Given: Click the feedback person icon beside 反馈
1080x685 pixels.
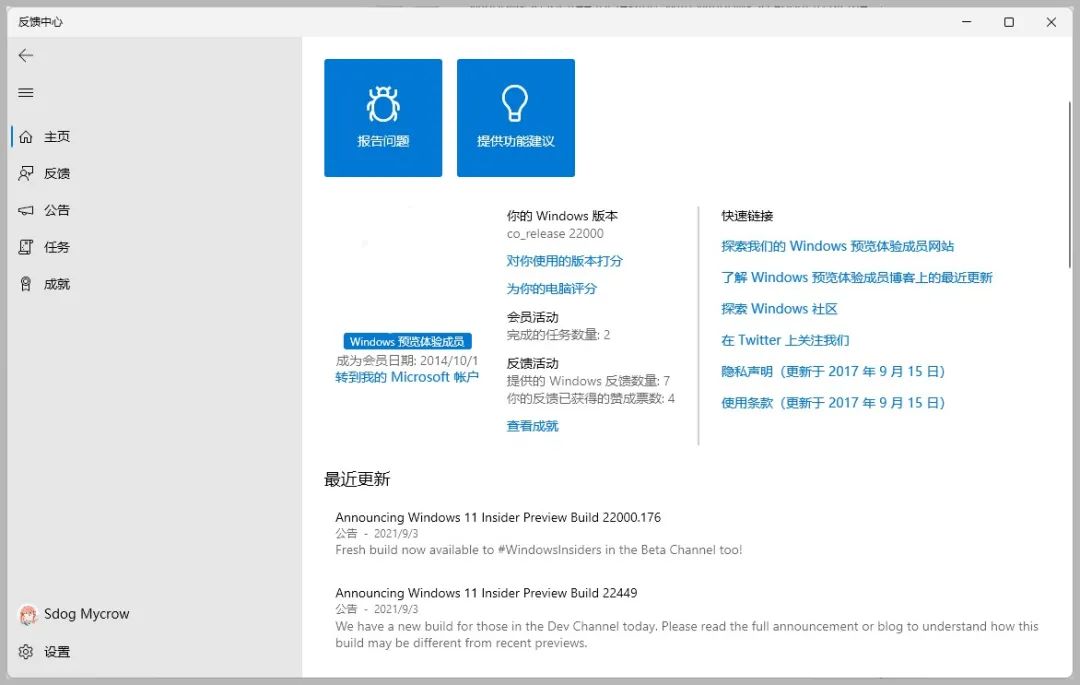Looking at the screenshot, I should point(26,173).
